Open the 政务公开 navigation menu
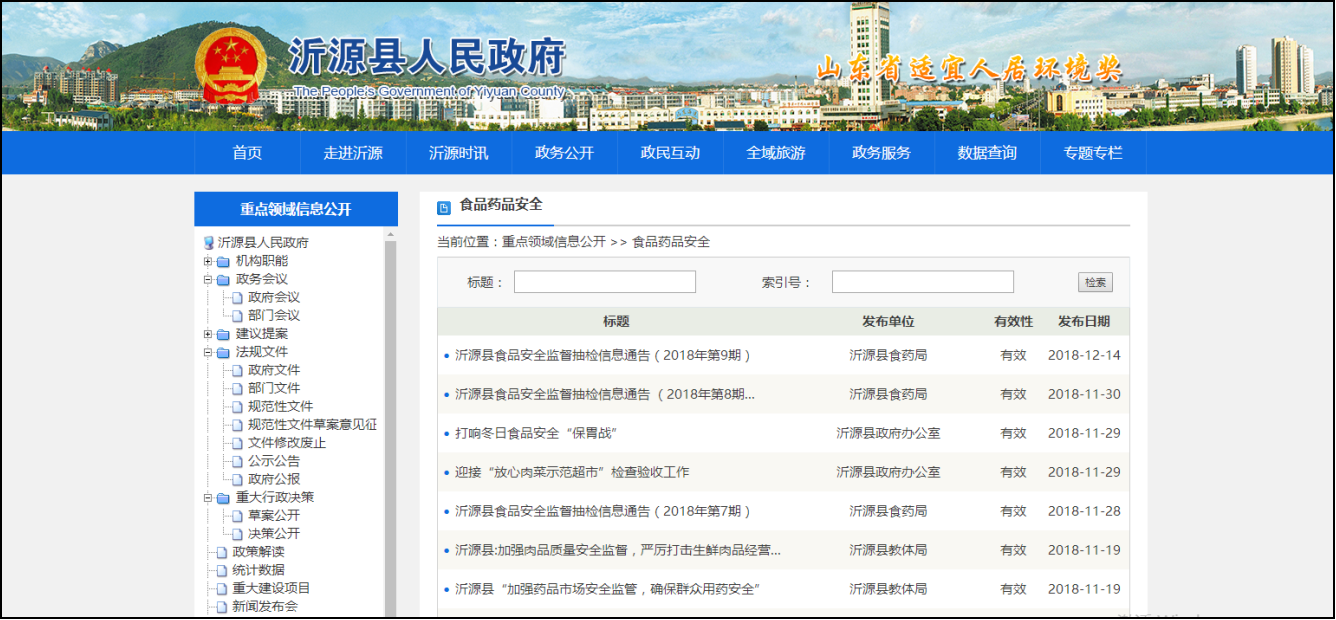The image size is (1336, 620). click(x=564, y=153)
